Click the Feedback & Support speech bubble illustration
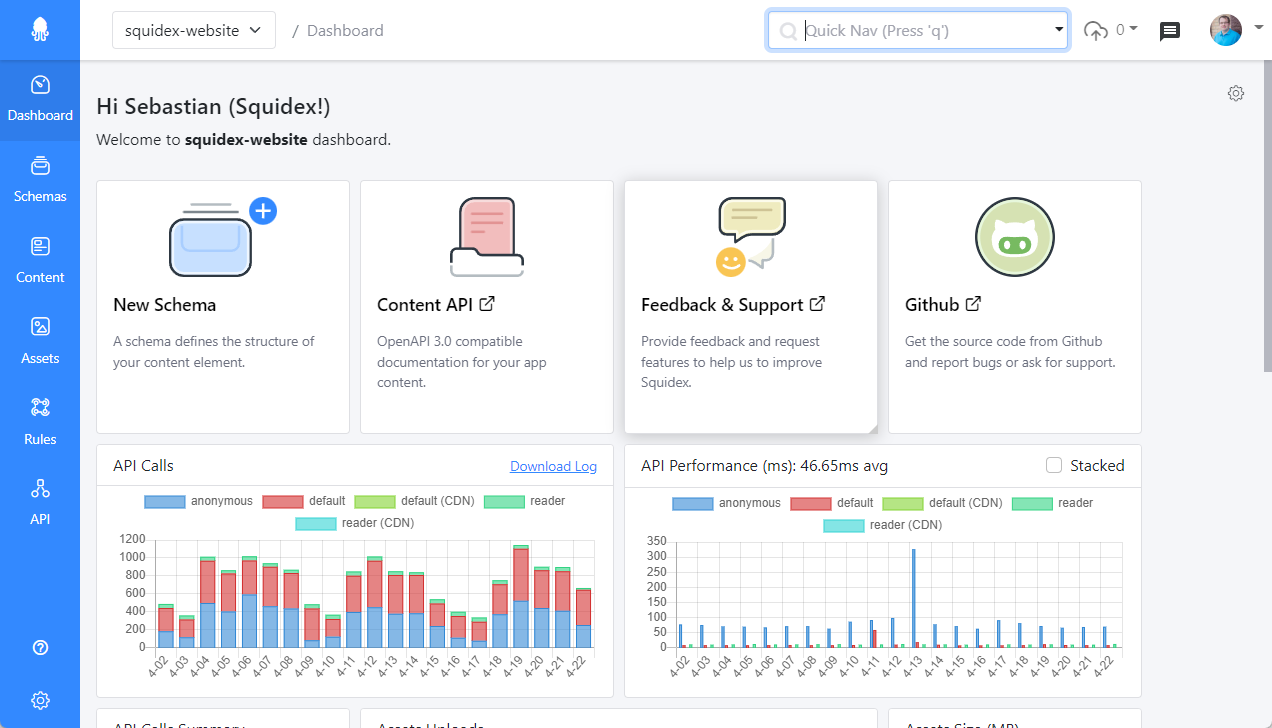This screenshot has height=728, width=1272. 751,237
